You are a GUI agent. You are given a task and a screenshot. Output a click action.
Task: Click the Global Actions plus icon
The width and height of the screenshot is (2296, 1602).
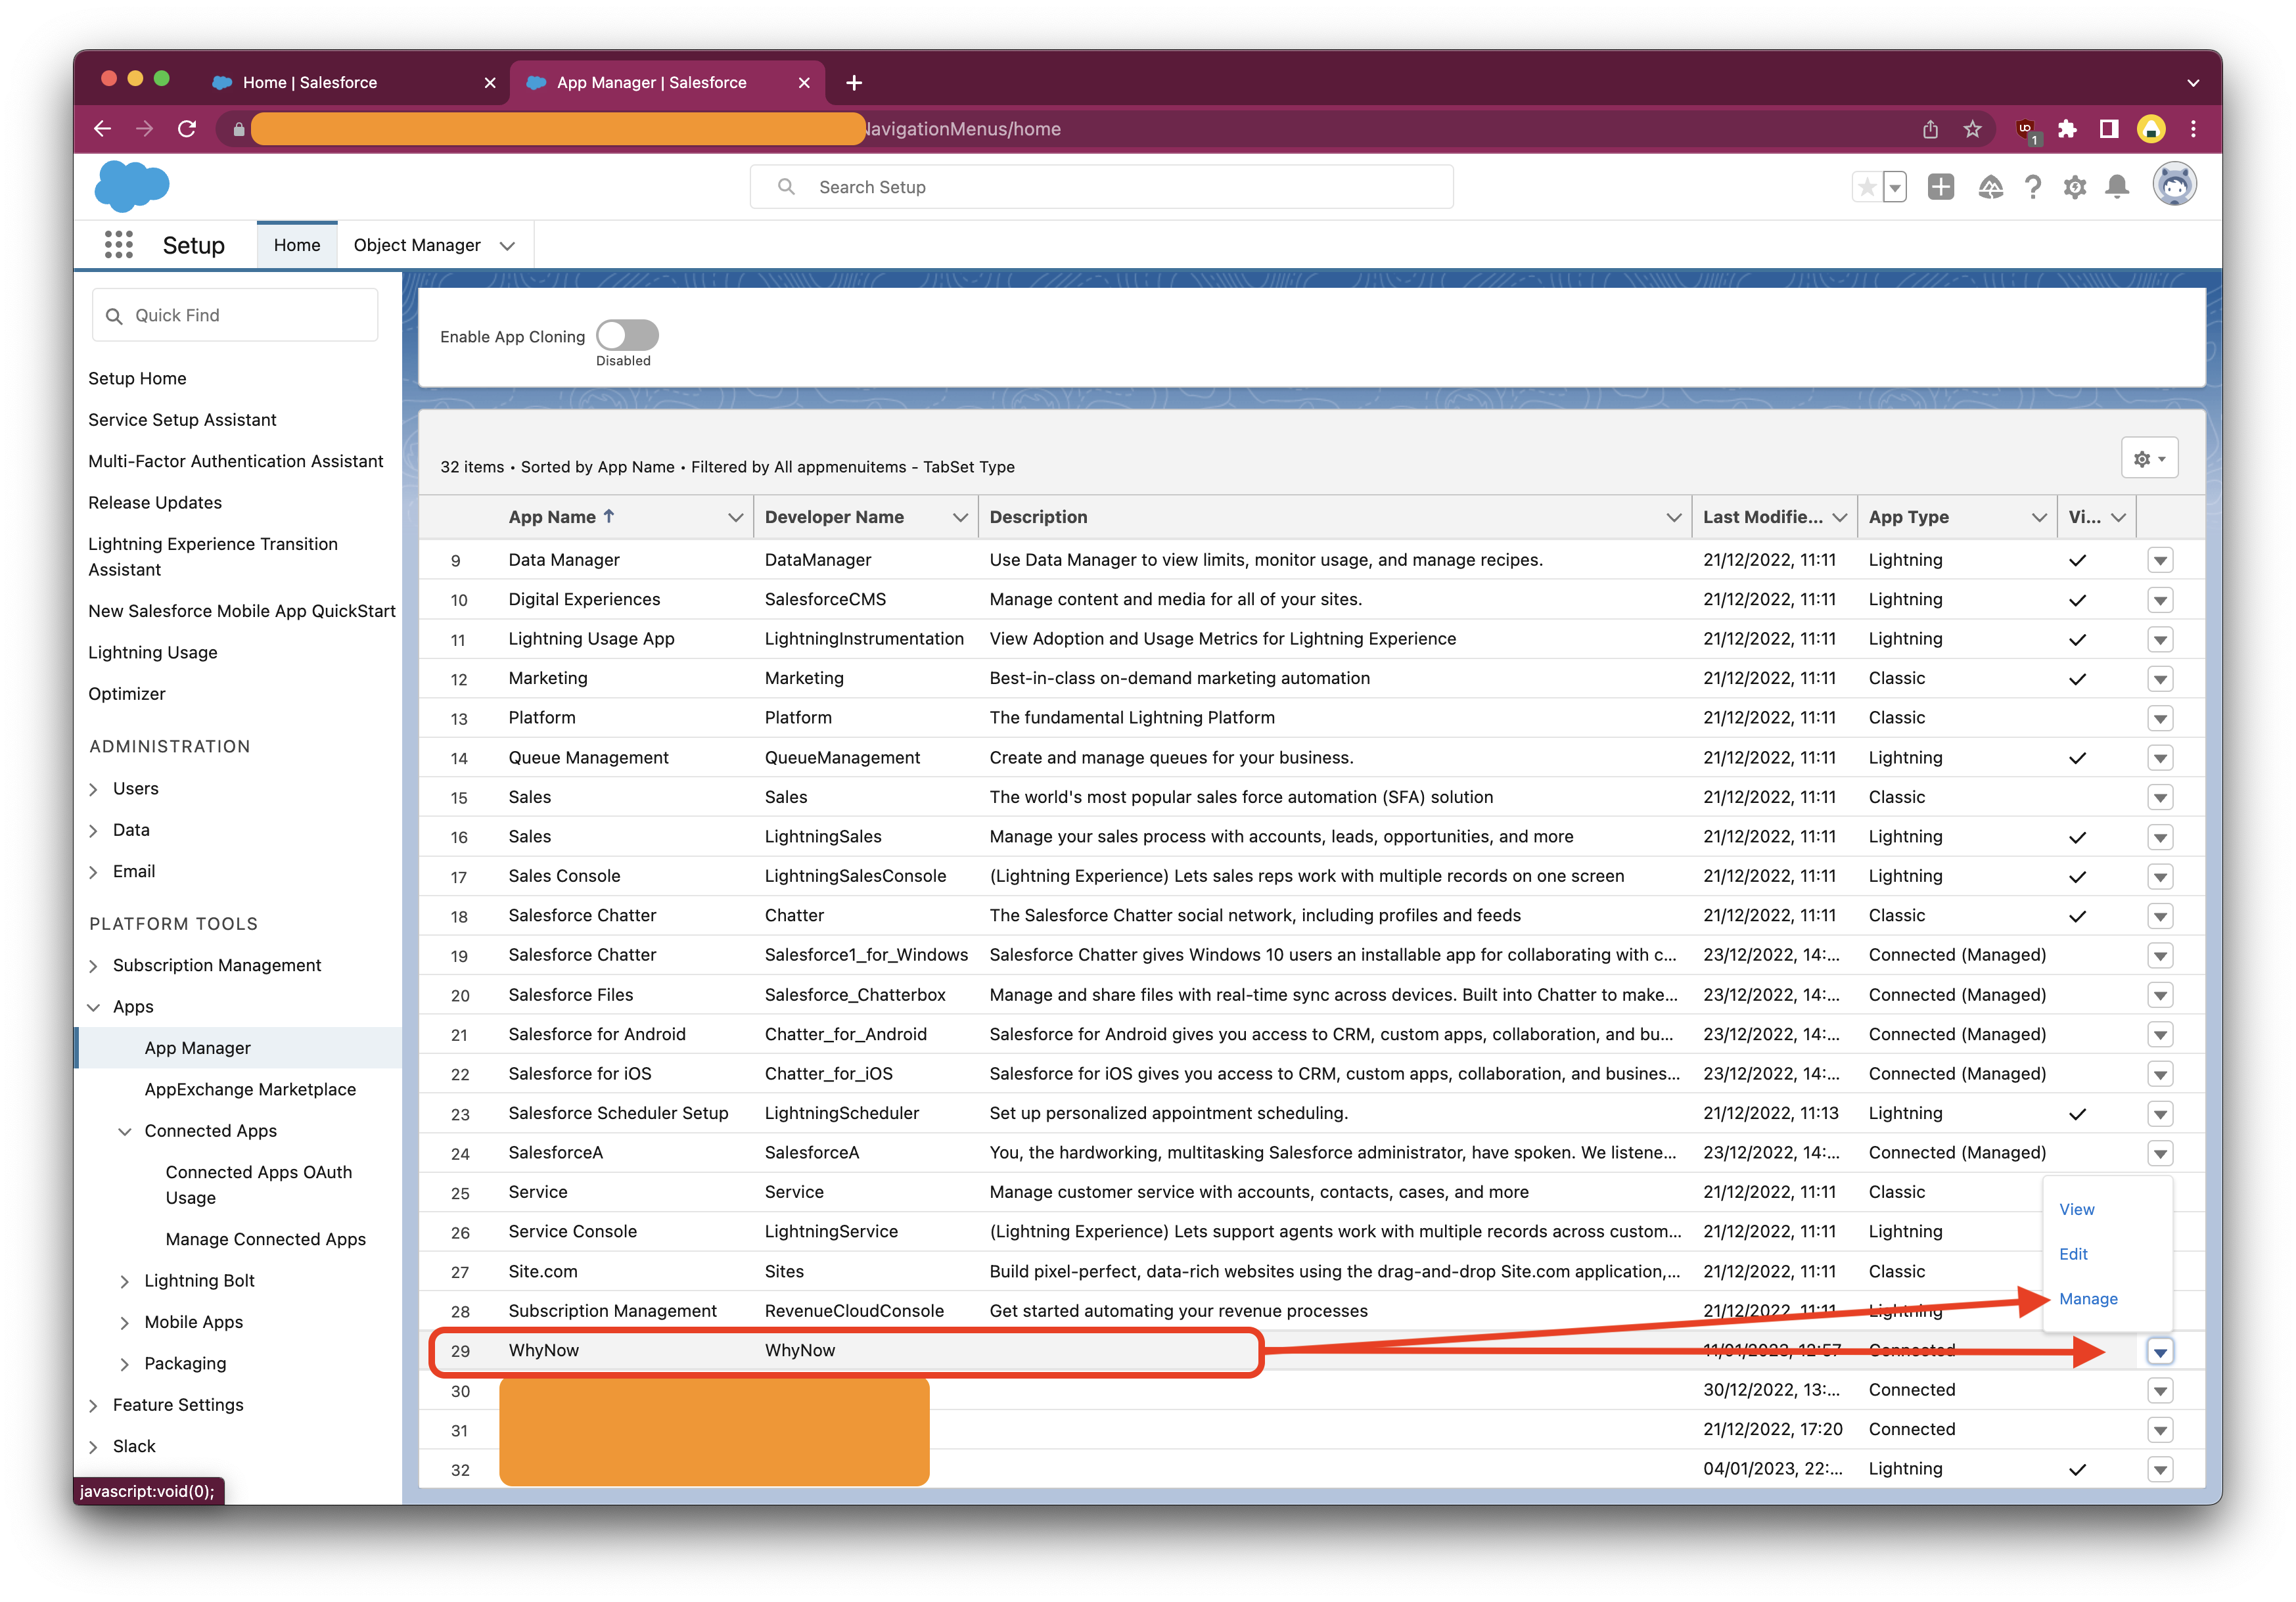(1941, 187)
